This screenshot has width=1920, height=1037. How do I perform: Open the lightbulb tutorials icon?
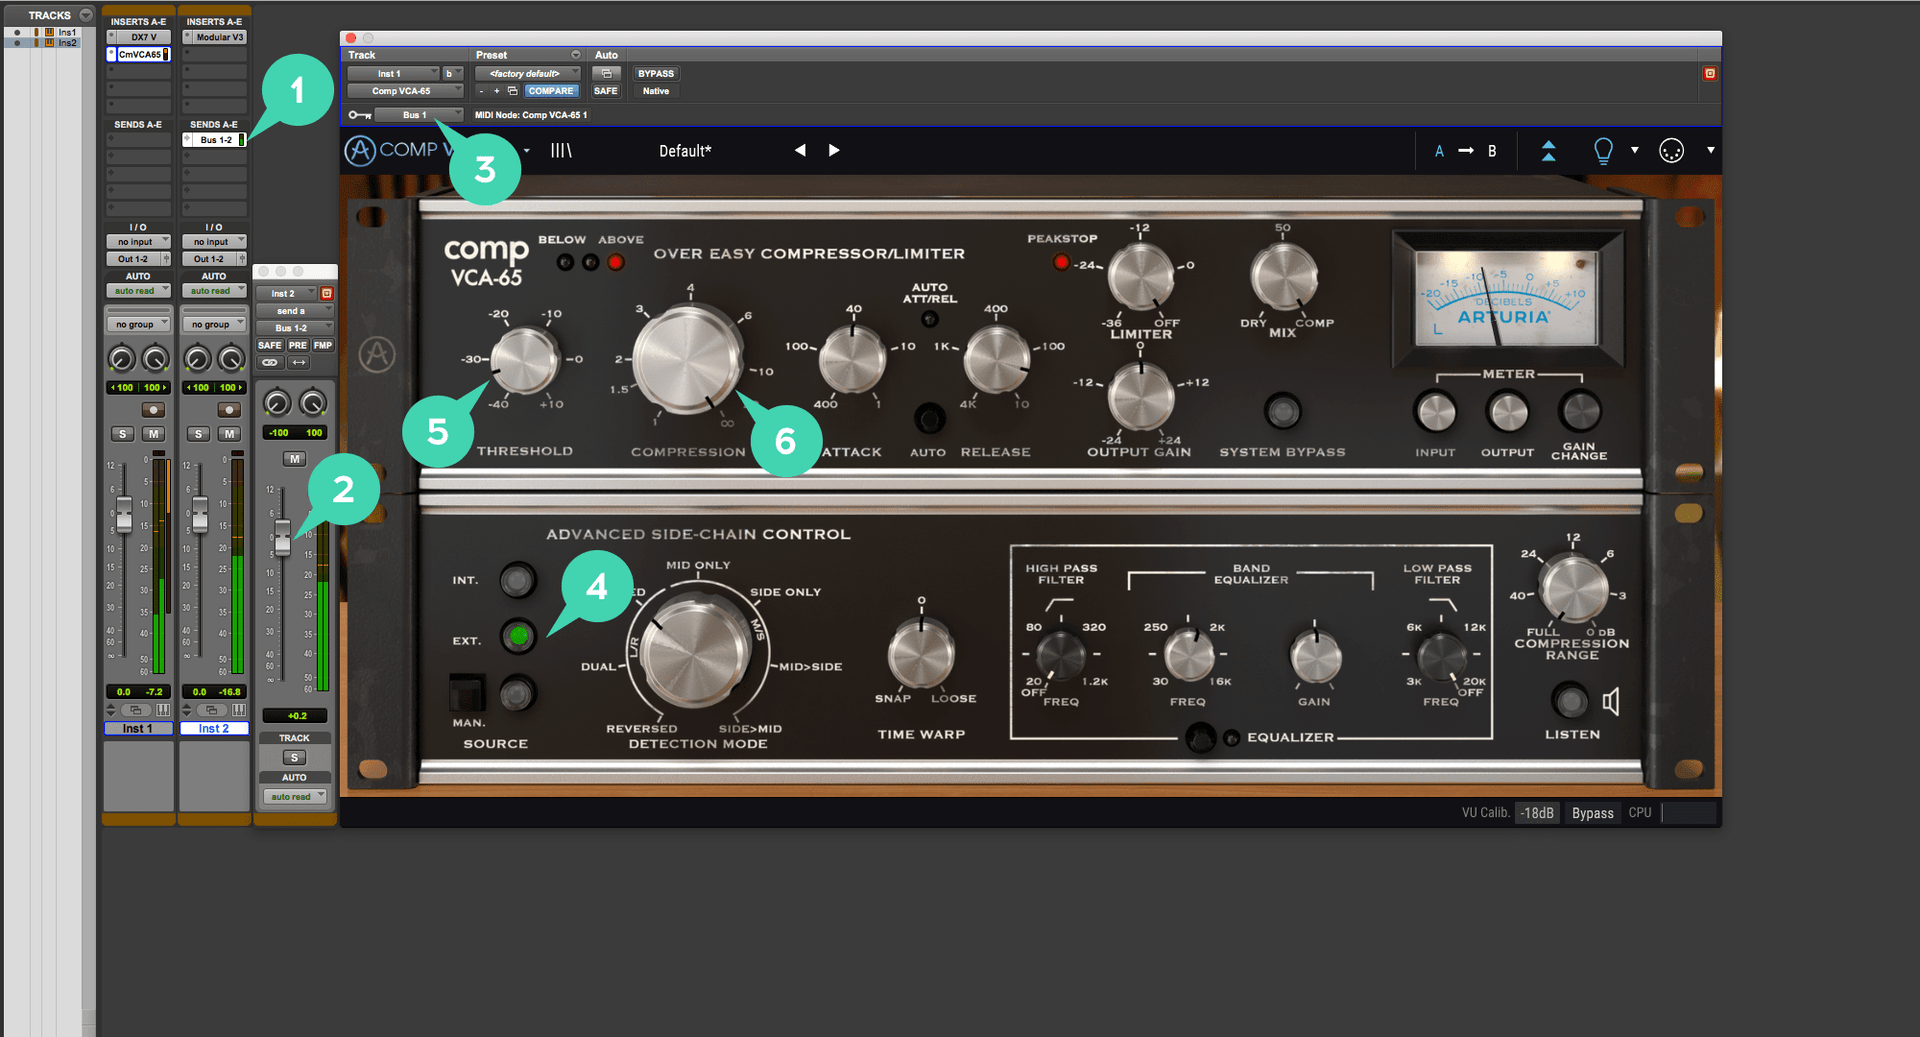click(1603, 151)
